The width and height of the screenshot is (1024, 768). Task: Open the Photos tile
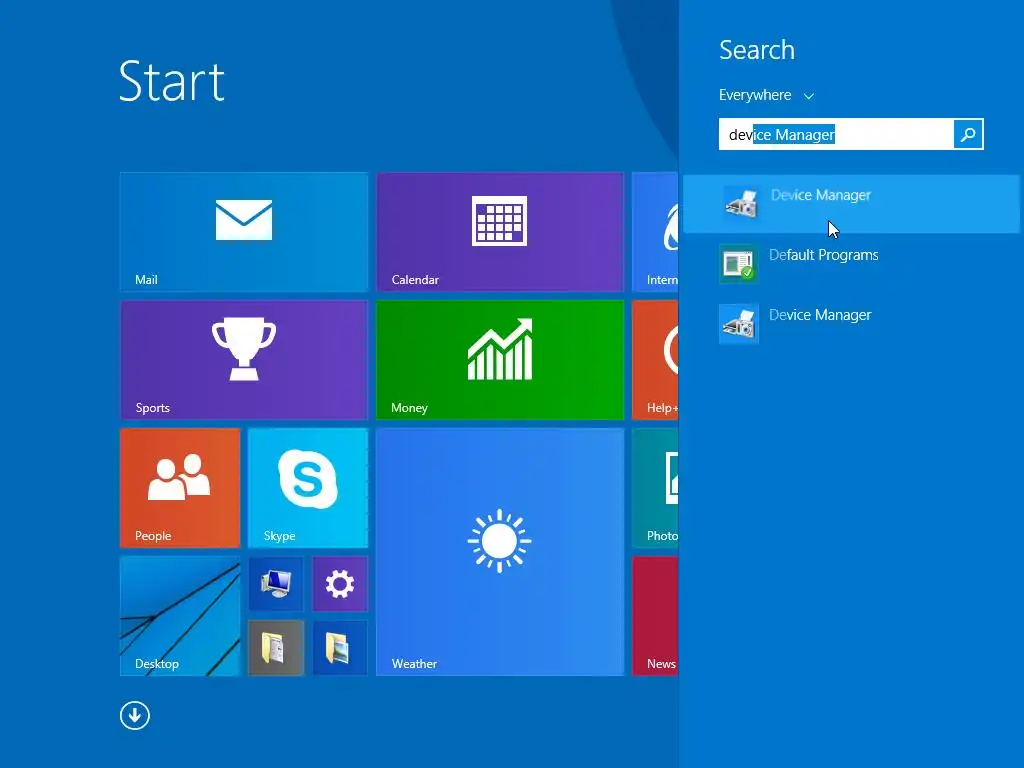[x=655, y=488]
